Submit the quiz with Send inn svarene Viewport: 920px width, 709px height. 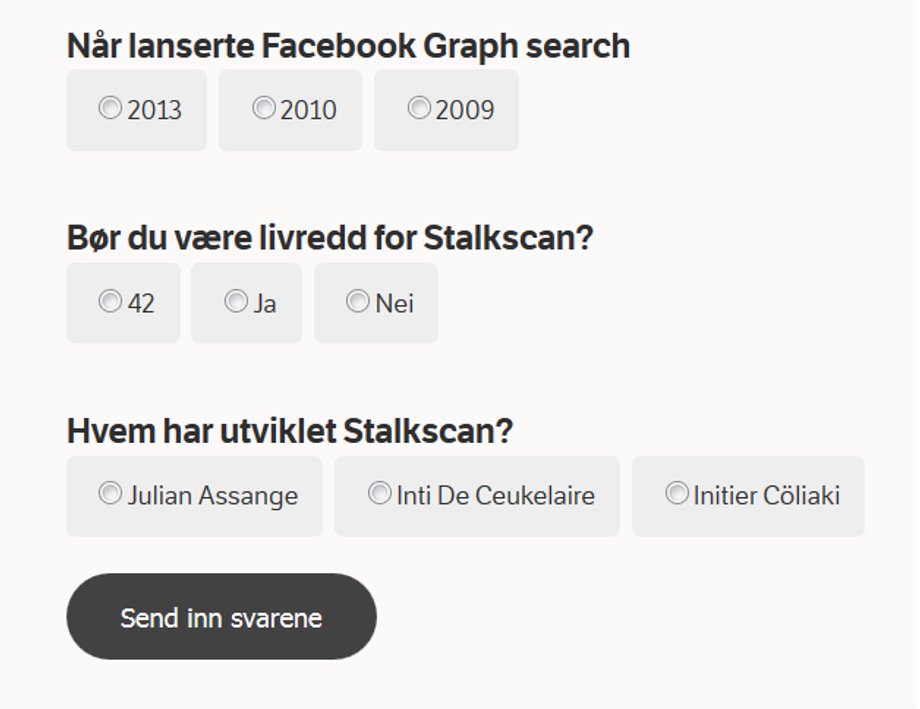[221, 616]
